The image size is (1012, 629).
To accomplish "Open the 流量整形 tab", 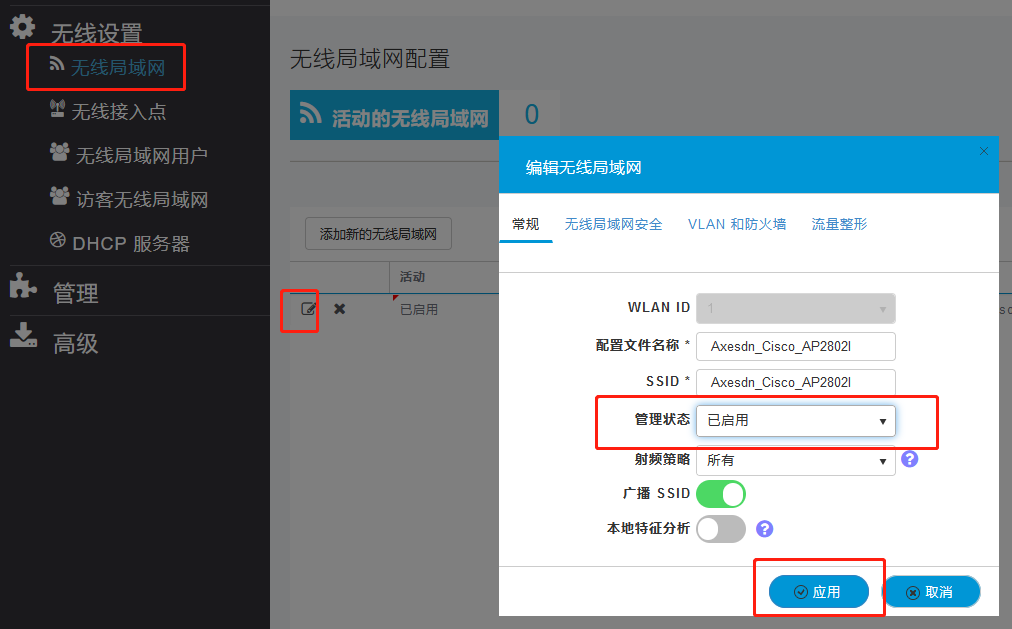I will tap(839, 224).
